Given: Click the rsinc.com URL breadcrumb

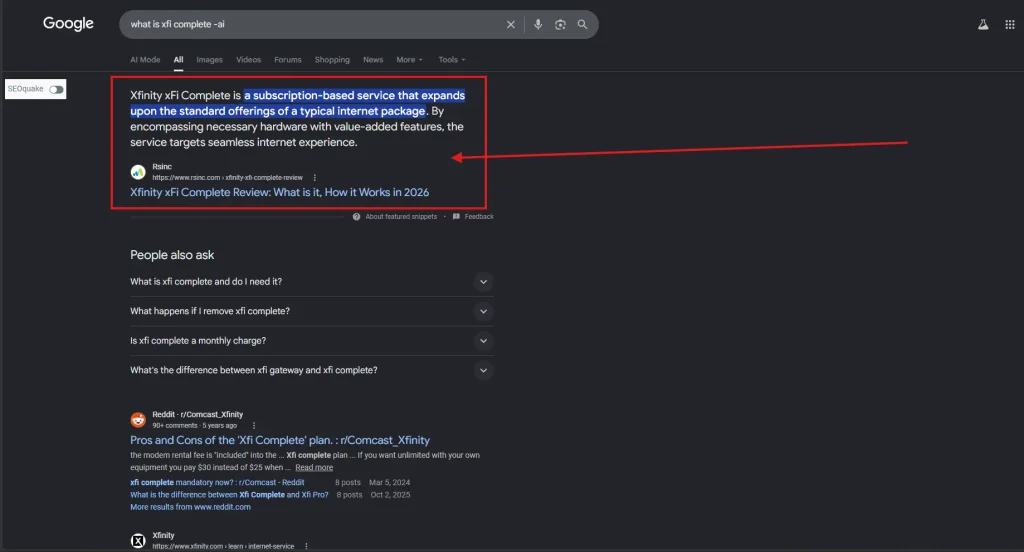Looking at the screenshot, I should click(x=227, y=178).
